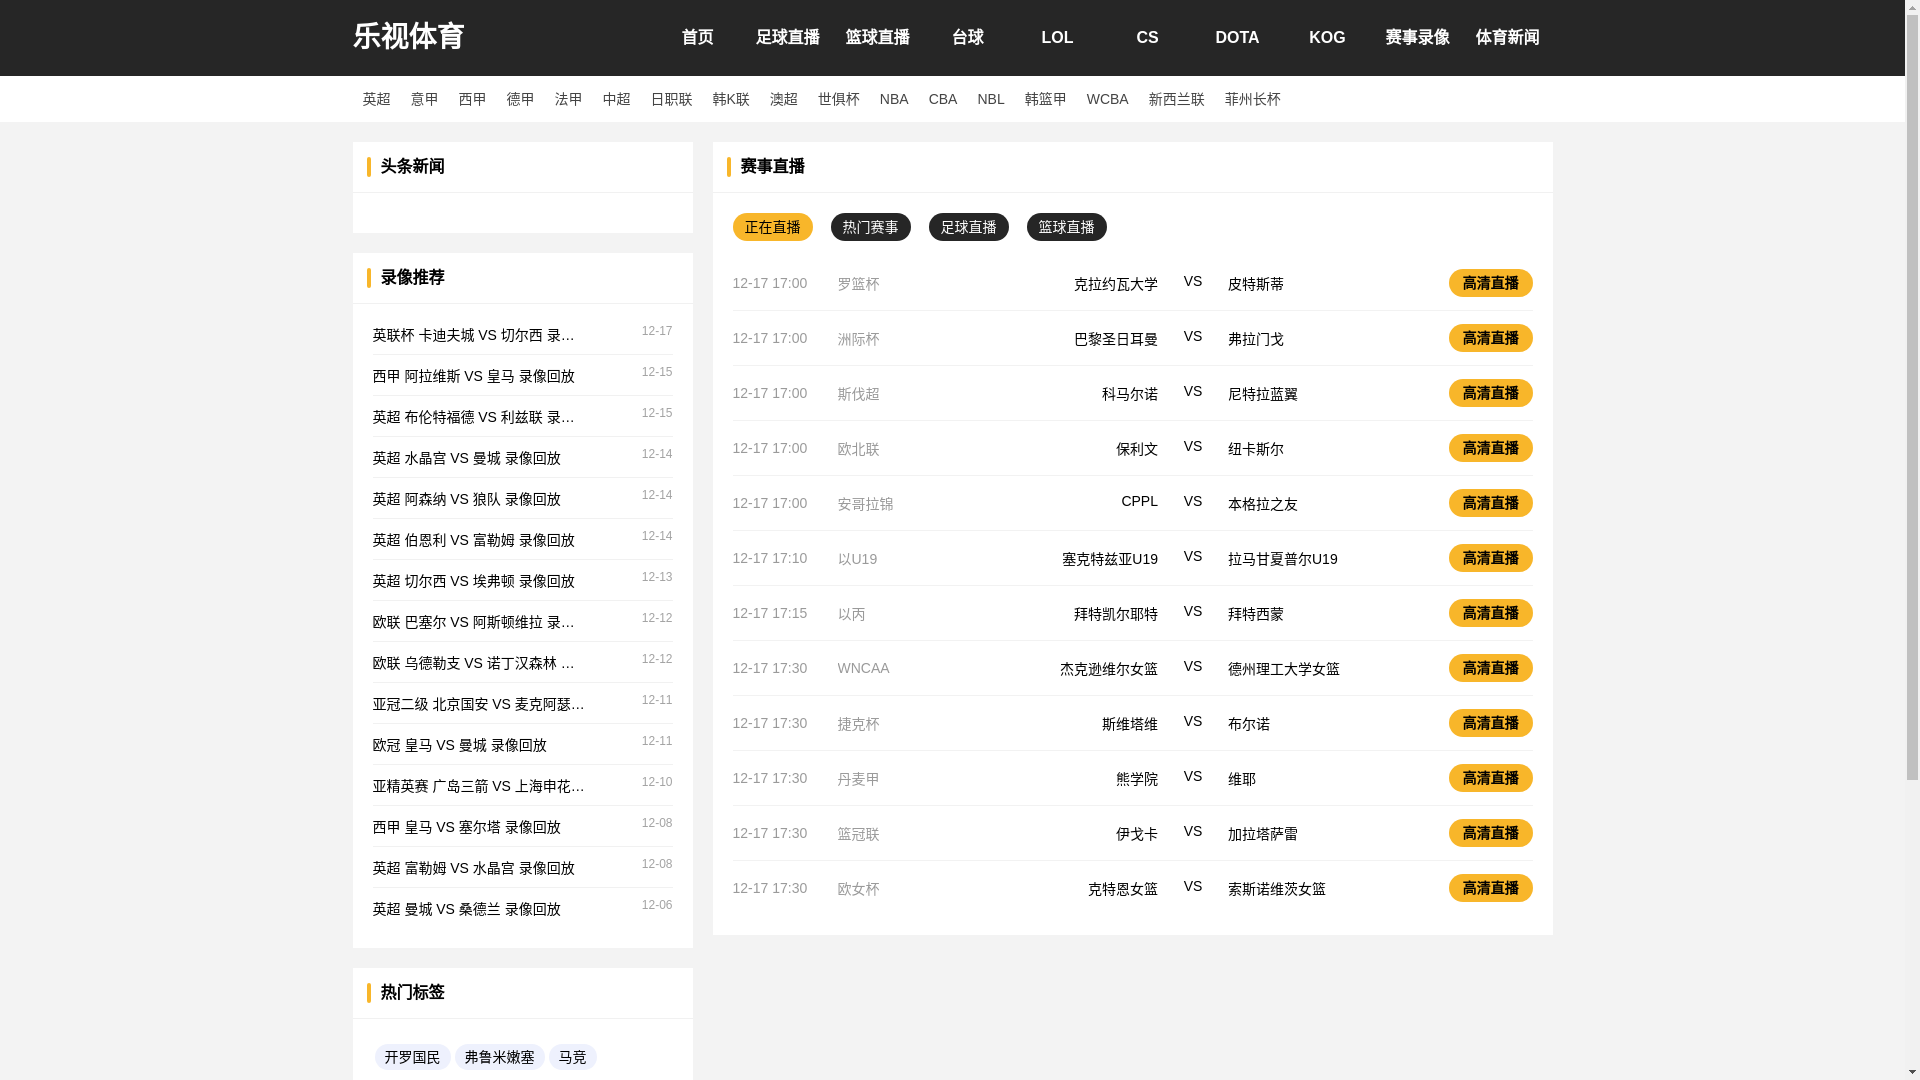Watch 保利文 vs 纽卡斯尔 高清直播
The width and height of the screenshot is (1920, 1080).
point(1491,448)
